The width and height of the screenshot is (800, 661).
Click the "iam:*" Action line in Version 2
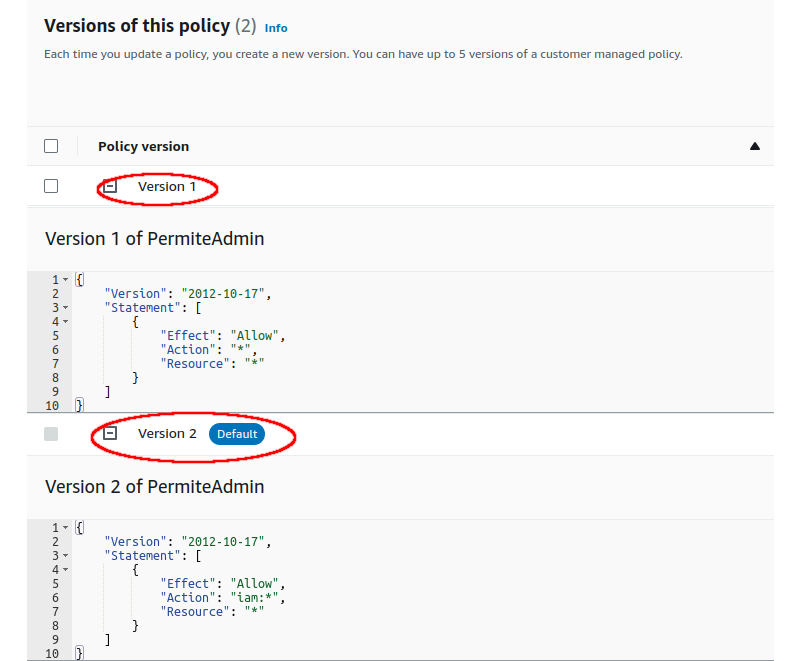223,598
